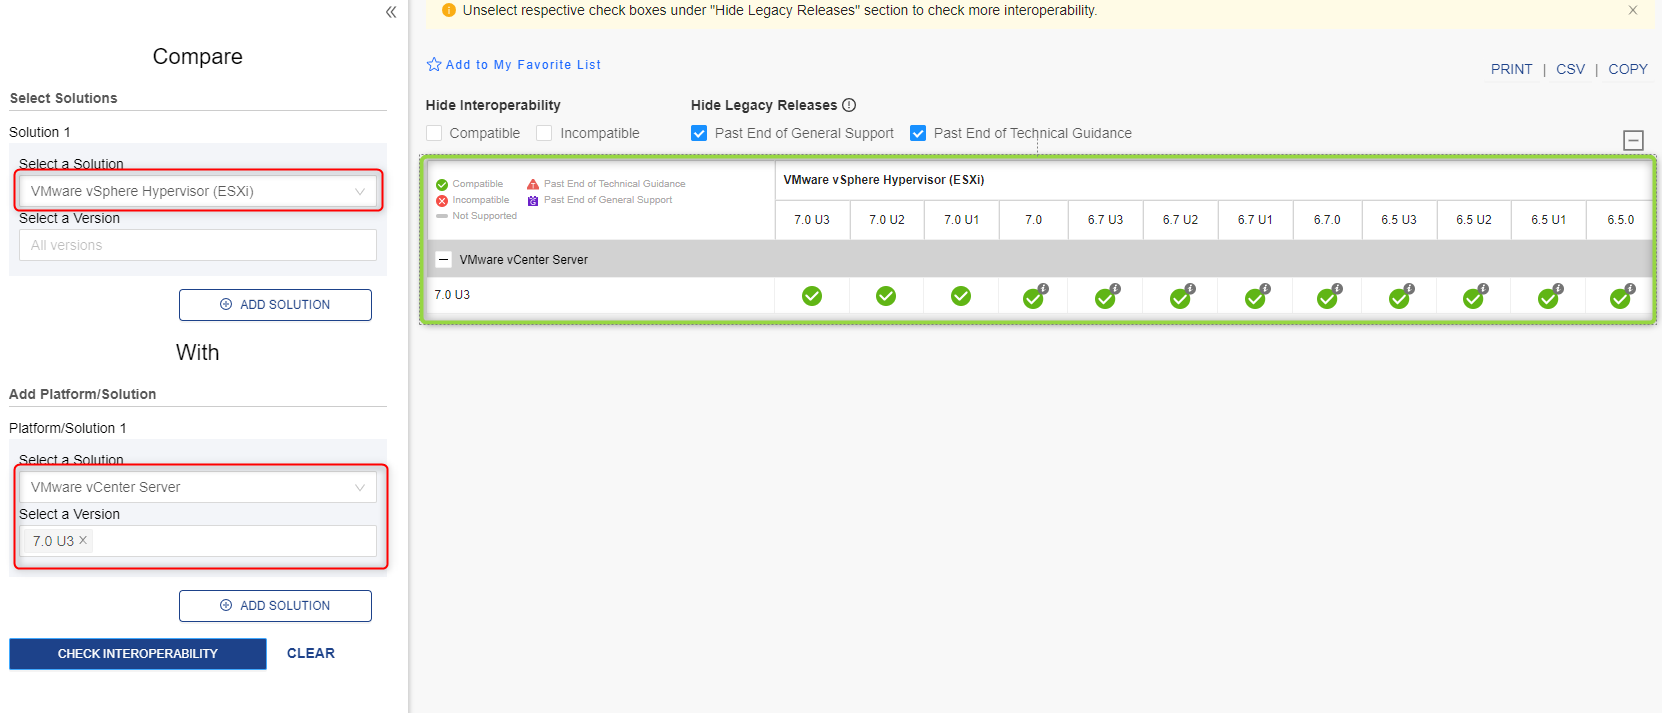Open the Solution 1 solution dropdown
The width and height of the screenshot is (1662, 713).
(x=198, y=191)
